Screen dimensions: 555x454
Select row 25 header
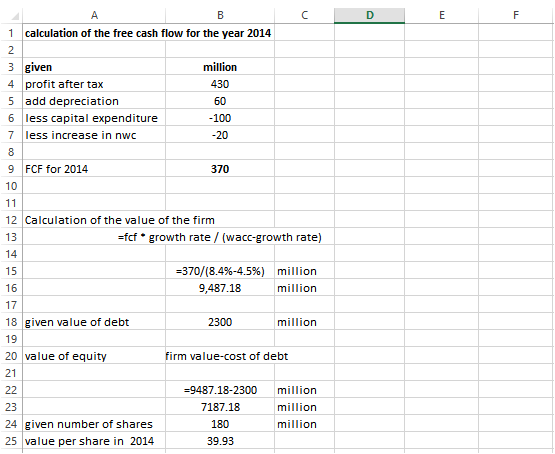tap(11, 441)
